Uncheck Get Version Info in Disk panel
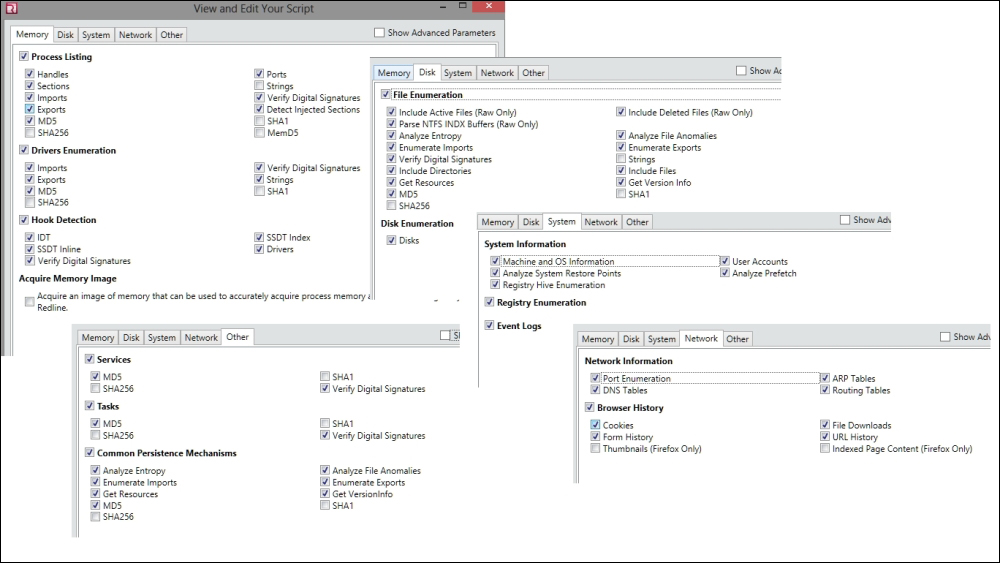Screen dimensions: 1000x563 tap(621, 182)
